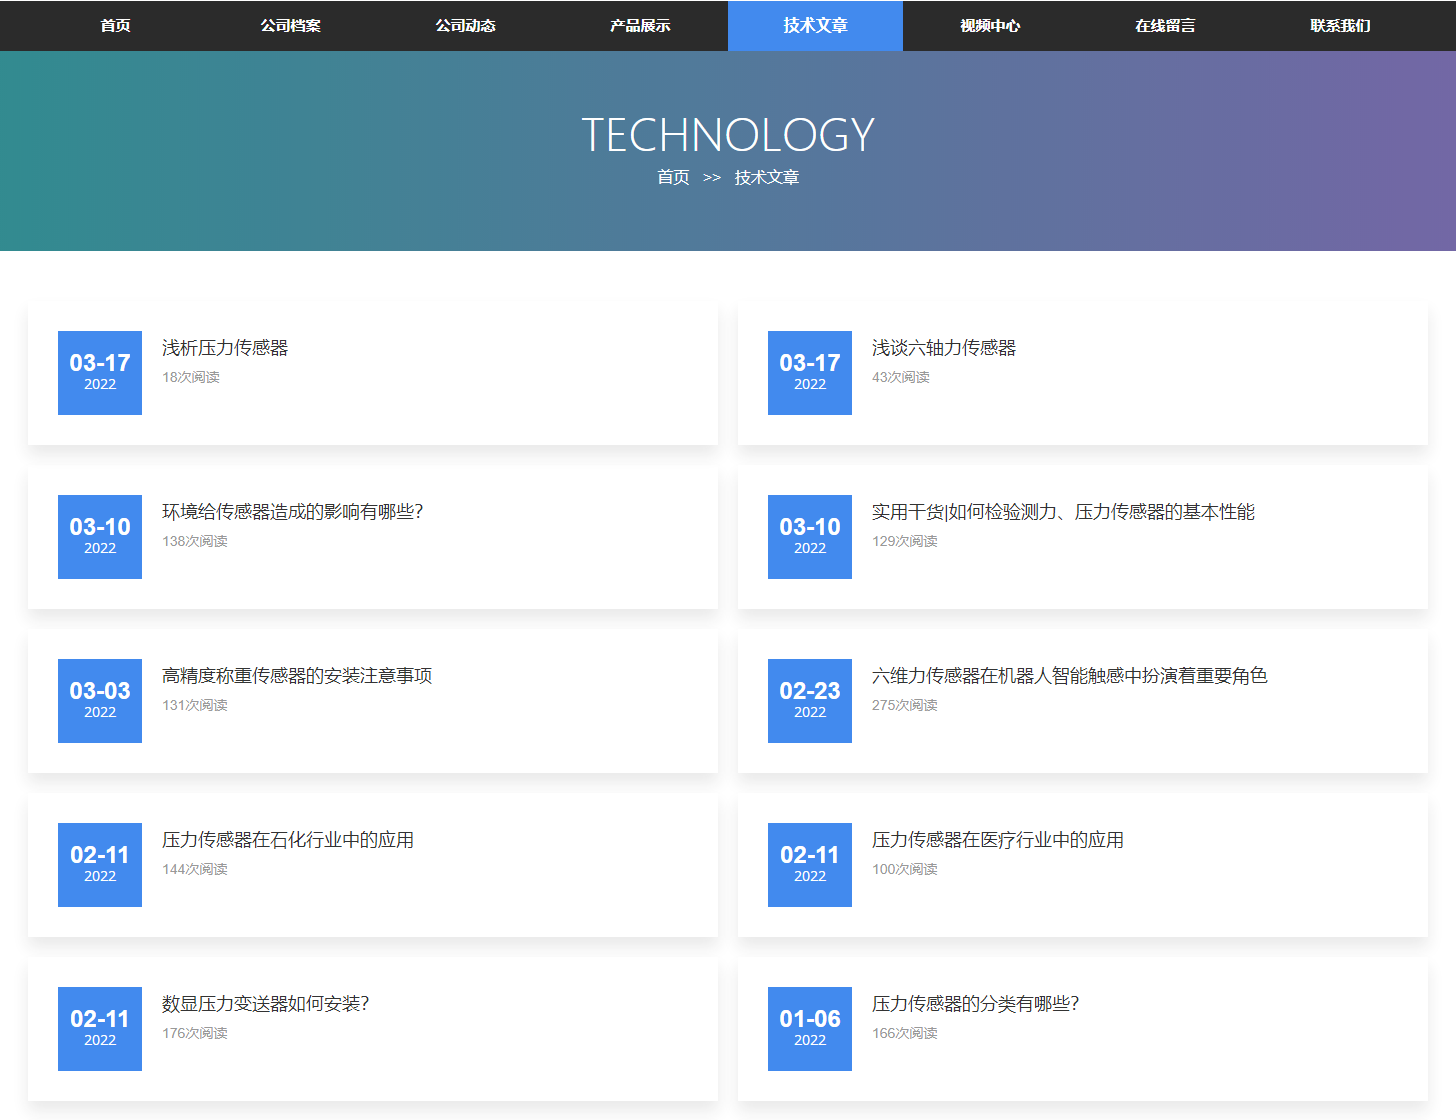The height and width of the screenshot is (1120, 1456).
Task: Select the 公司动态 menu item
Action: tap(465, 26)
